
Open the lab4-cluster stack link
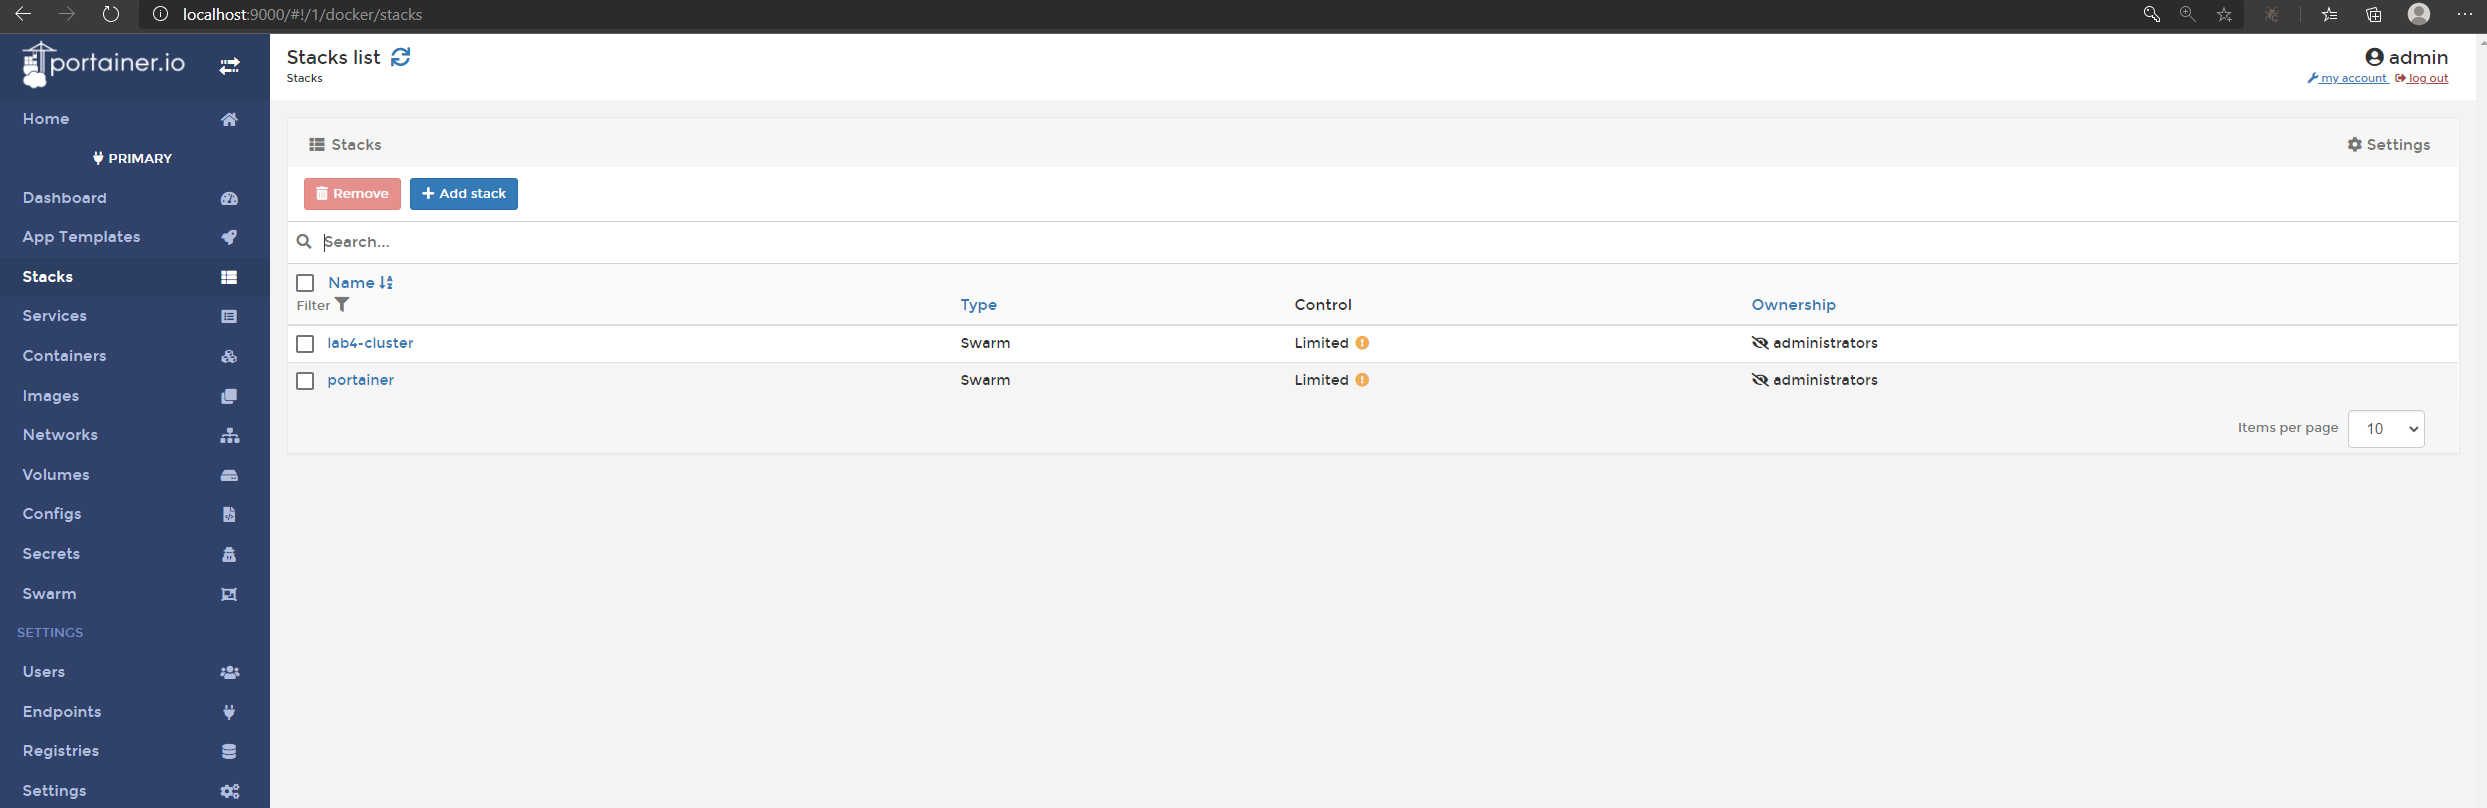[370, 343]
